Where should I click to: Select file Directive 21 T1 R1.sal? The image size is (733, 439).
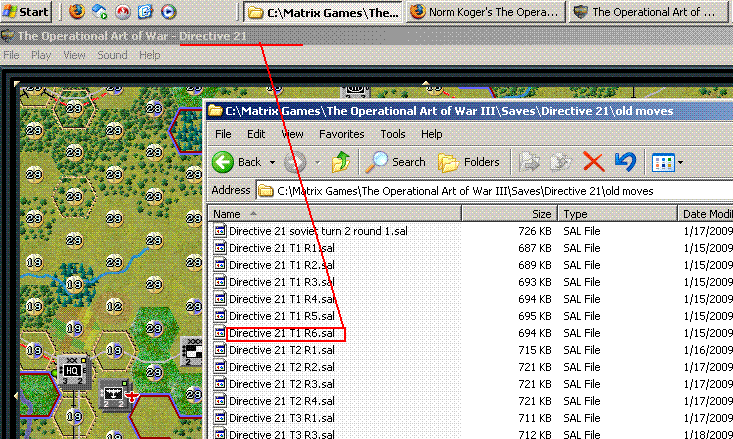(281, 248)
